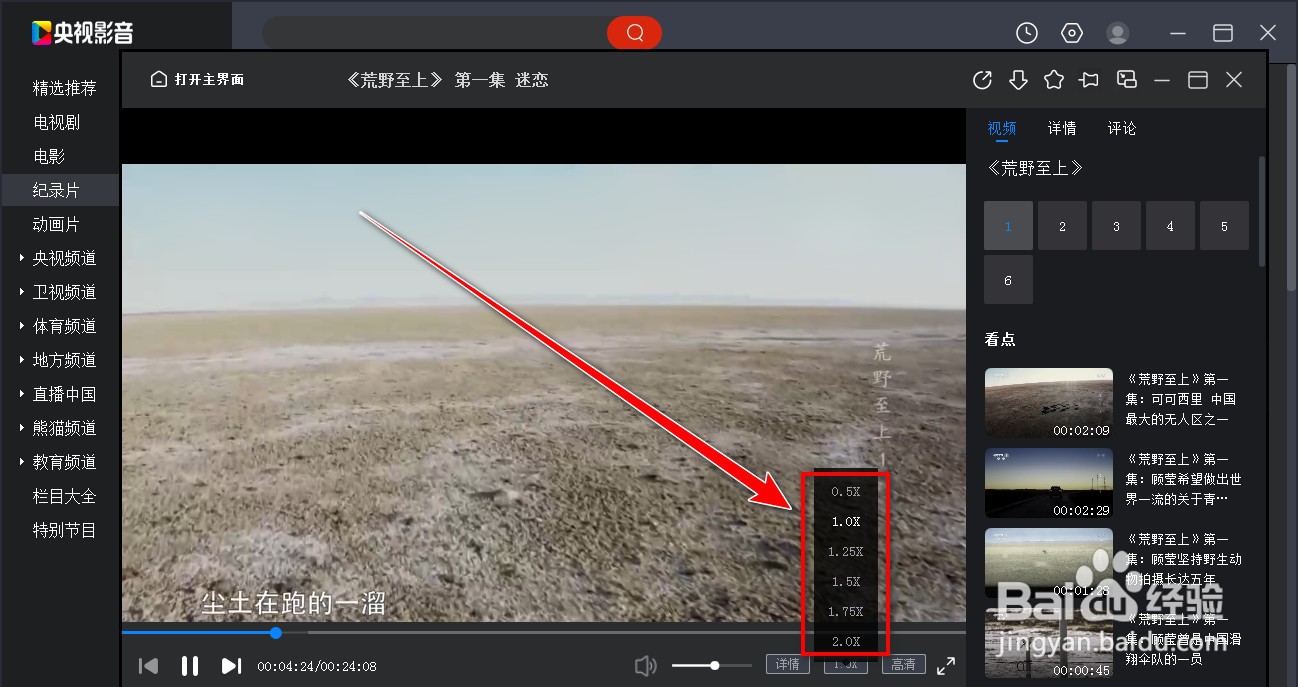Select episode 4

(1170, 226)
